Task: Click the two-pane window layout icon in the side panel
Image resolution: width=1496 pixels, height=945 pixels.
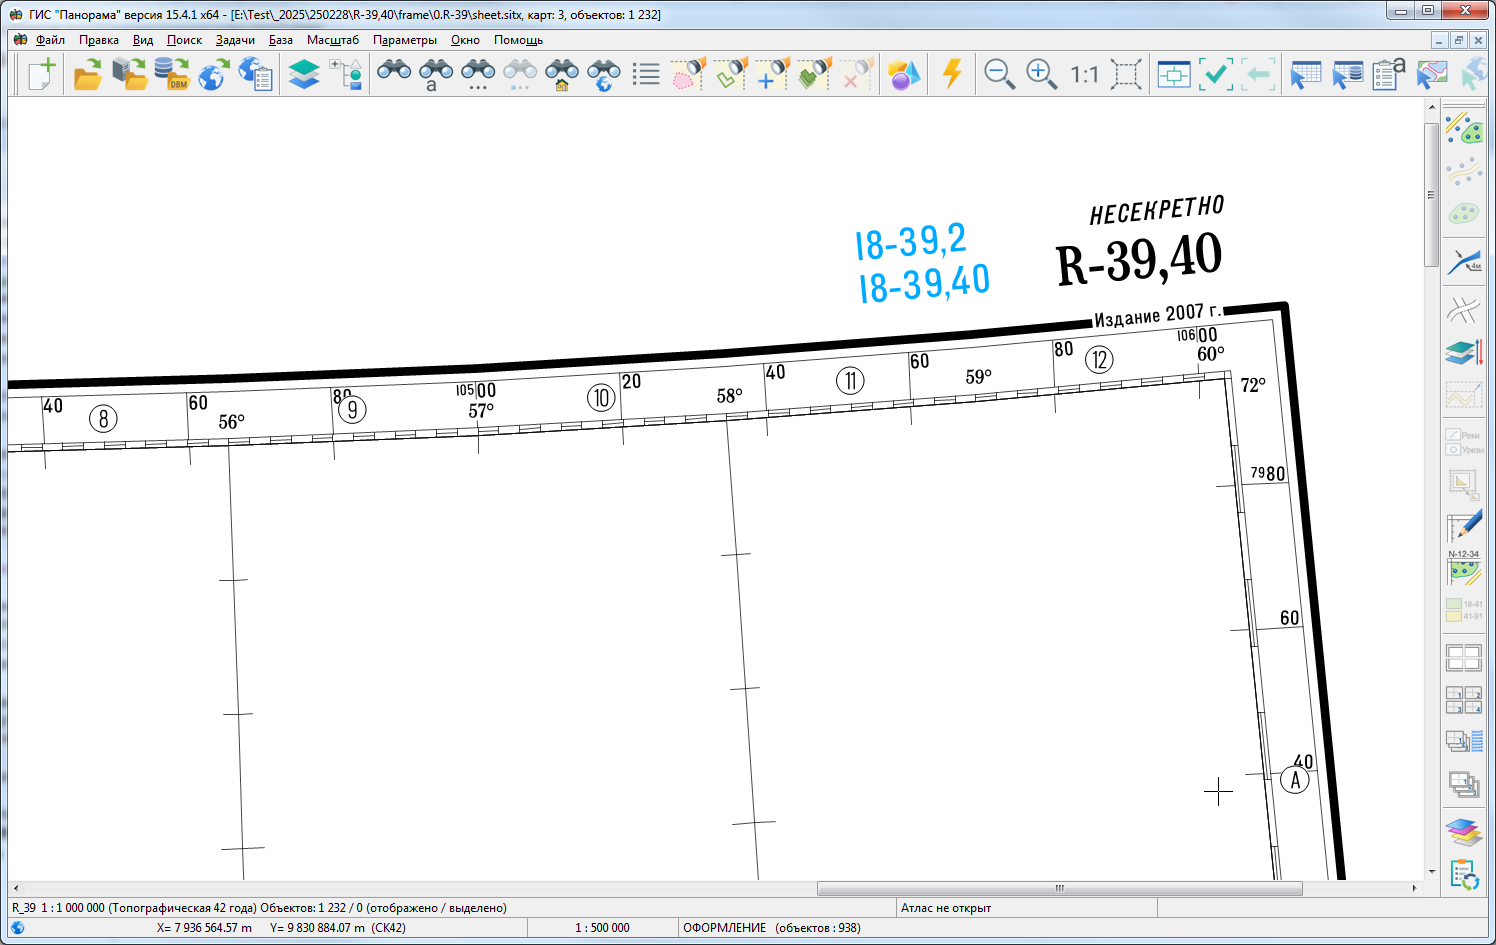Action: [x=1464, y=658]
